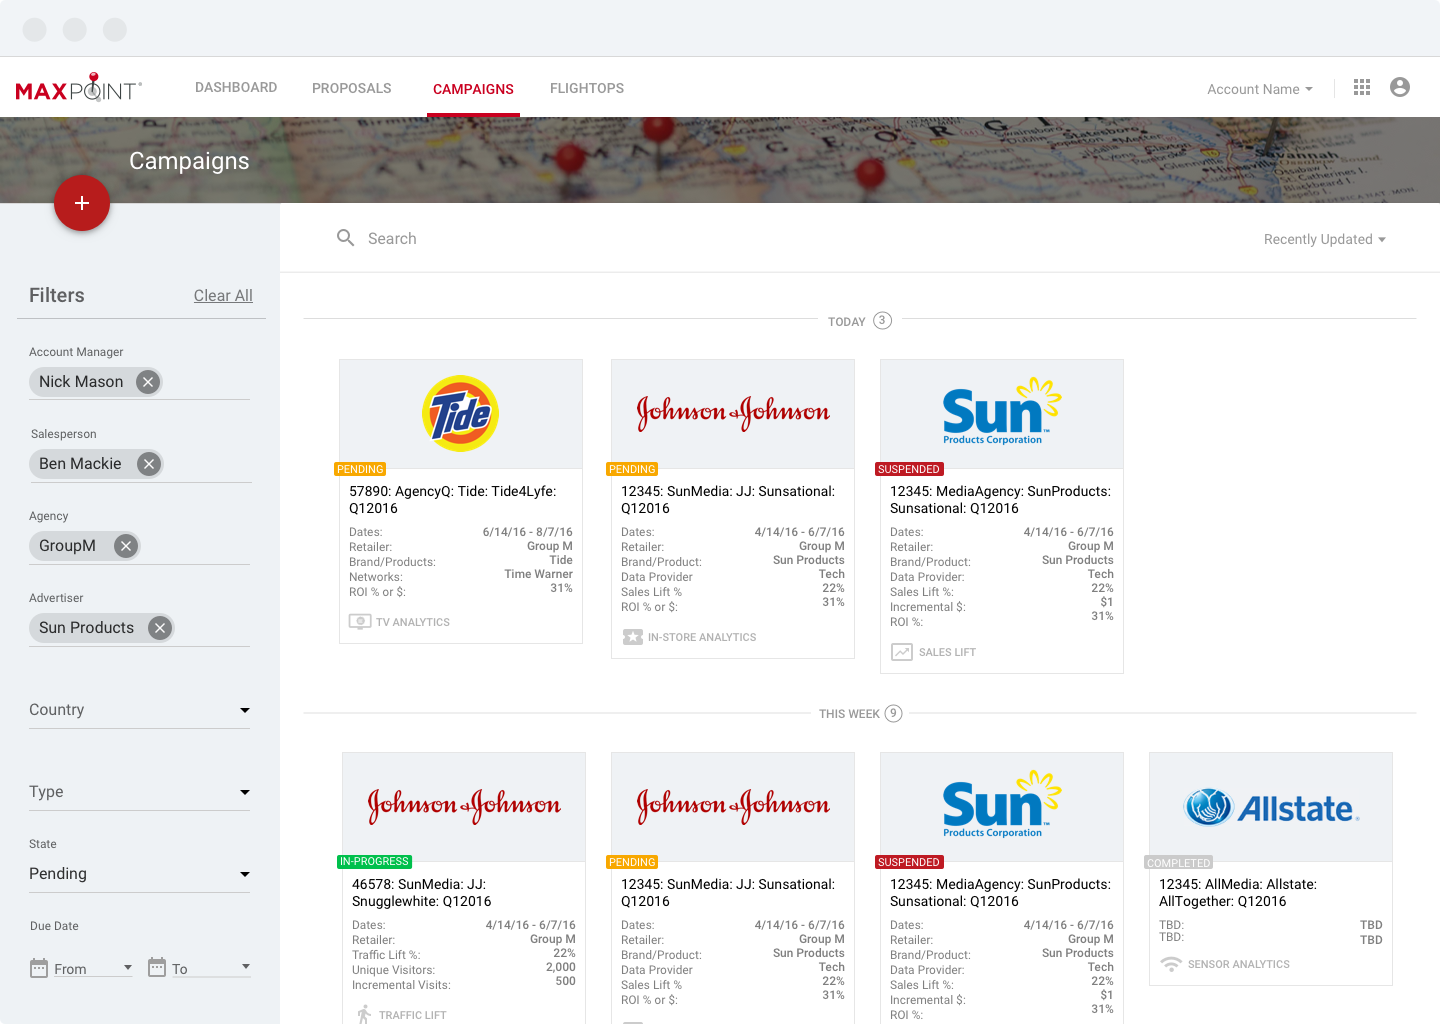Click the search magnifier icon
1440x1024 pixels.
click(346, 238)
